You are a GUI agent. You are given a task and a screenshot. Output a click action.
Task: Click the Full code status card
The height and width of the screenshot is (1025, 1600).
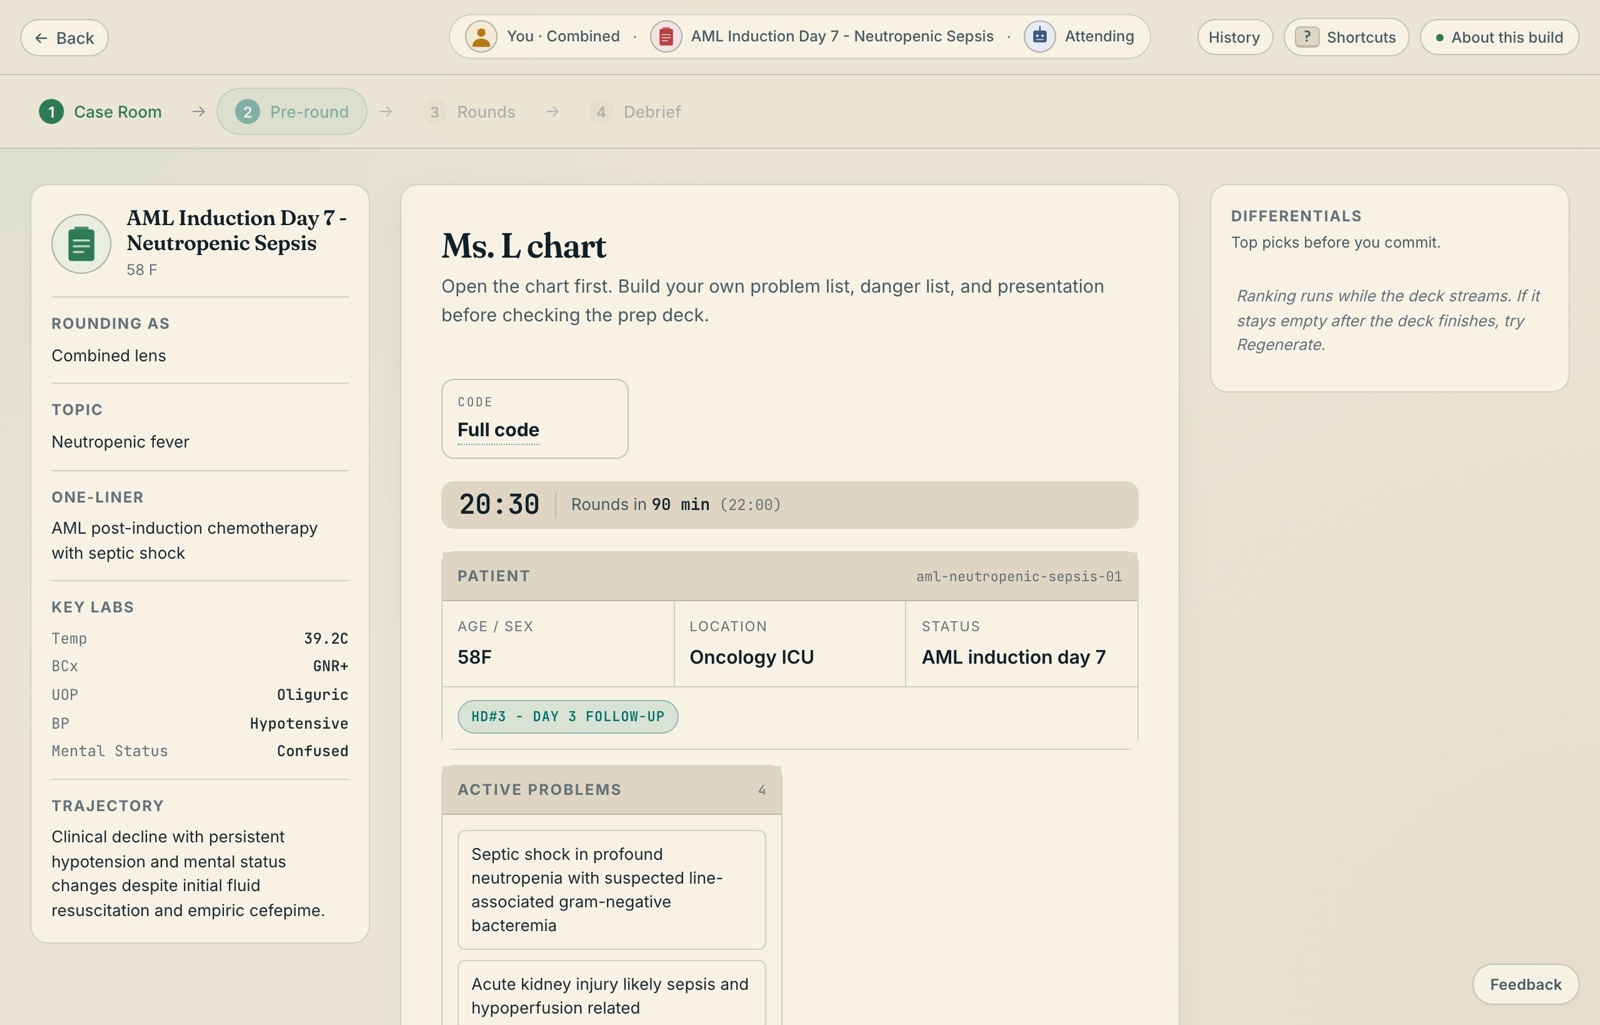tap(535, 419)
